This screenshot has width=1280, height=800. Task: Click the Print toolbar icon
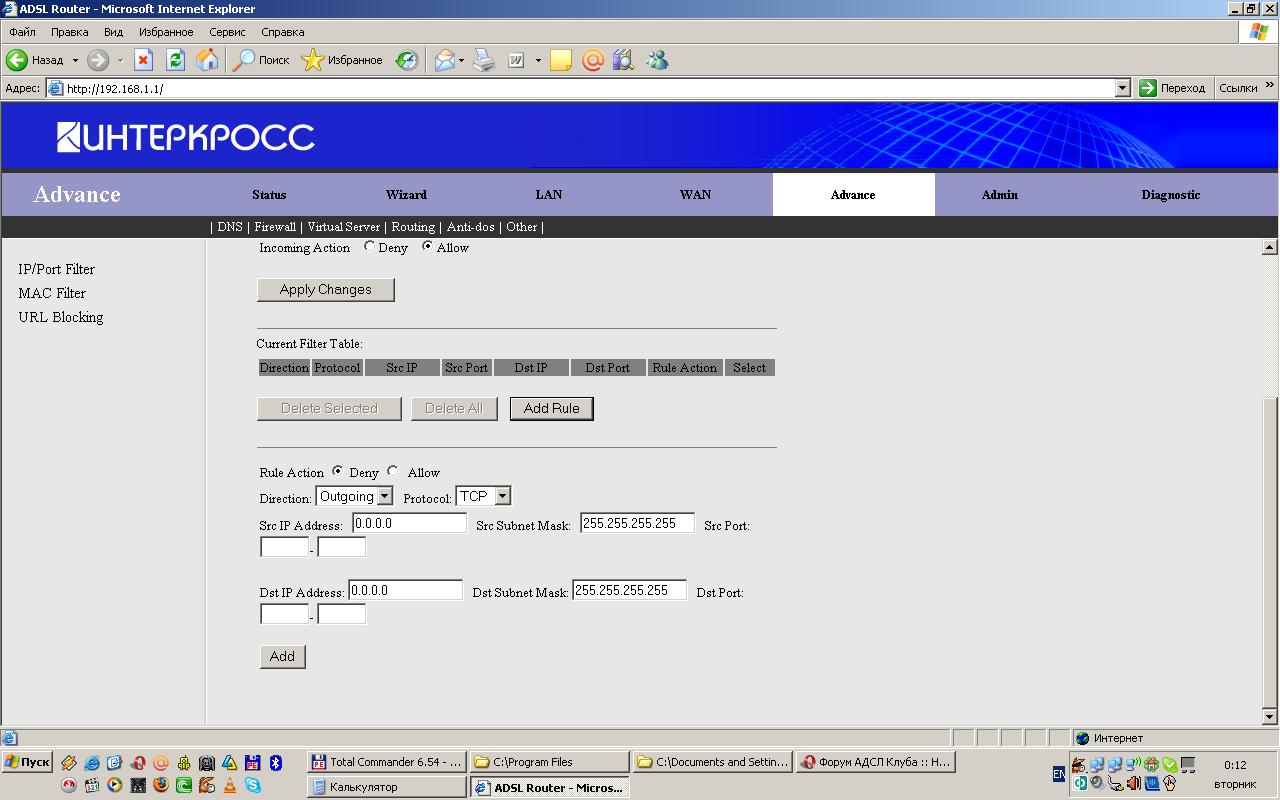(484, 60)
